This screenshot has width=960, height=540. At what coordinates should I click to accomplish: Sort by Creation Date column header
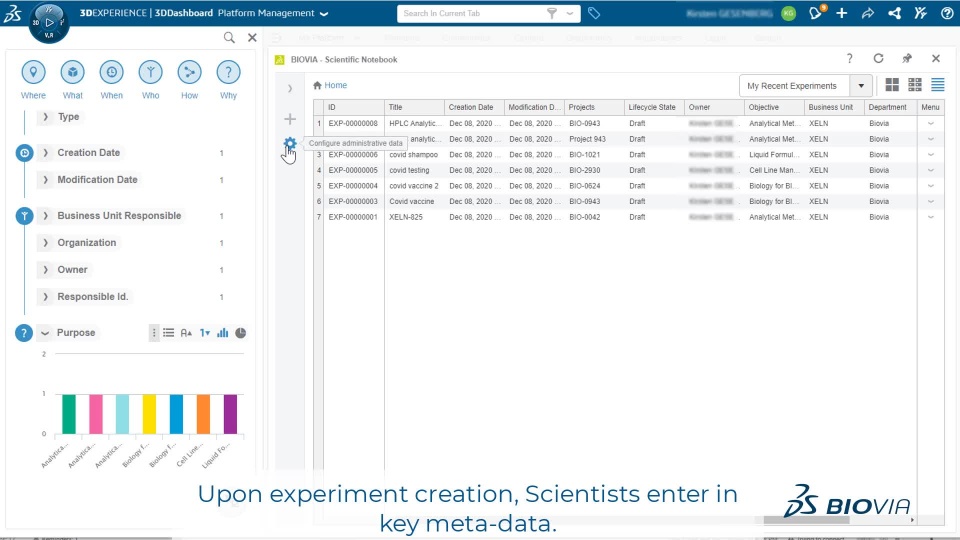(x=474, y=107)
